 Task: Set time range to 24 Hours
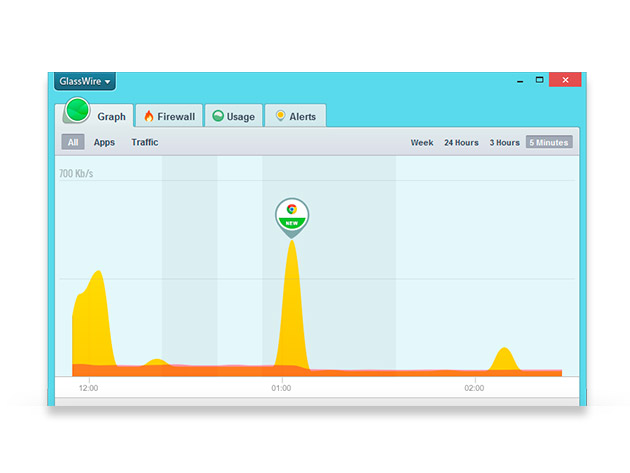click(461, 143)
